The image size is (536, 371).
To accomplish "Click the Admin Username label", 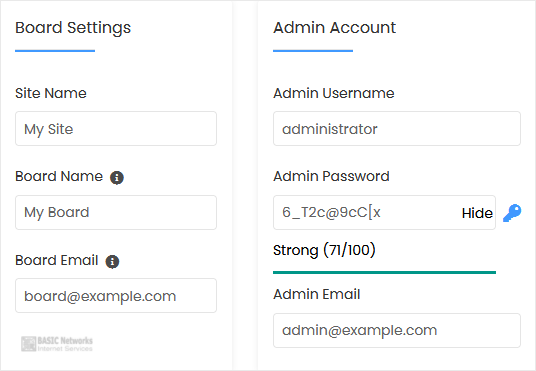I will [334, 93].
